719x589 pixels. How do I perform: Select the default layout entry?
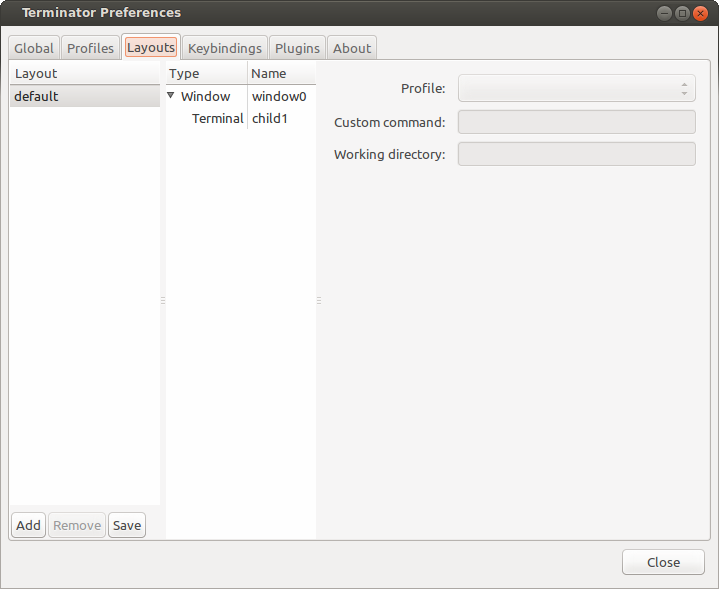click(x=85, y=96)
